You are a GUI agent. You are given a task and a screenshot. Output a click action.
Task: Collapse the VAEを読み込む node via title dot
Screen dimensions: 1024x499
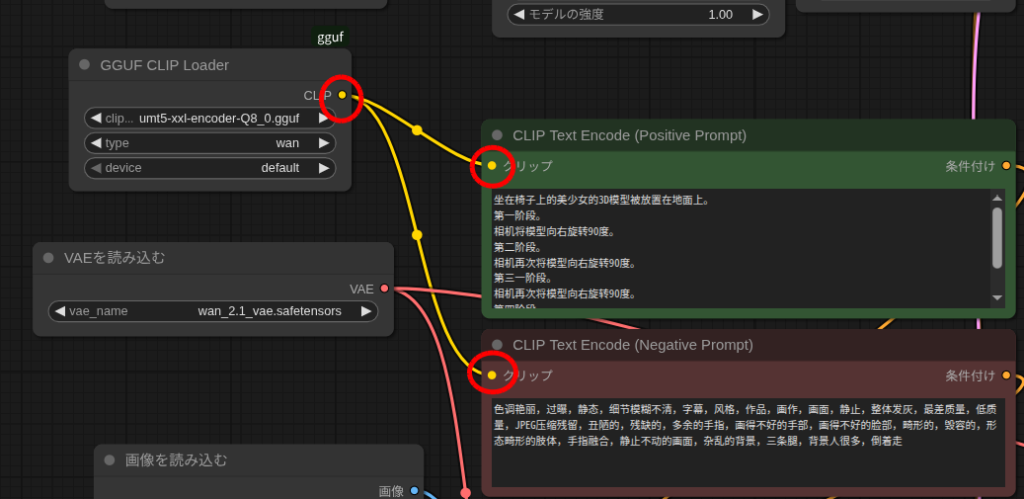[49, 258]
